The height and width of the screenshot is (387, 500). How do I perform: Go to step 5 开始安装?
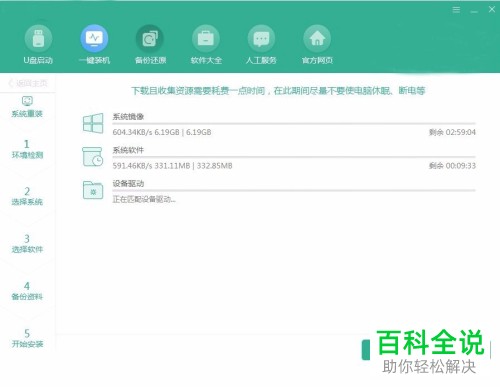coord(27,338)
